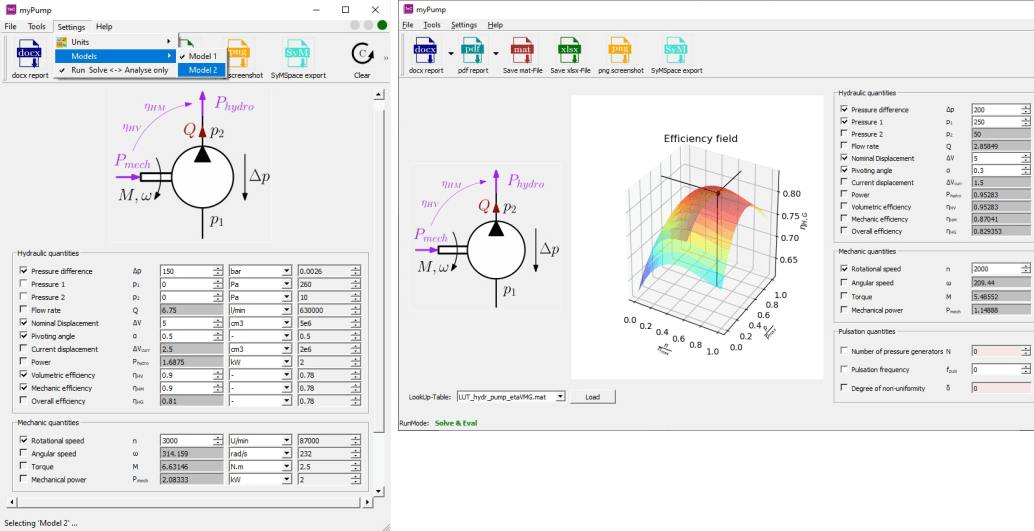This screenshot has width=1034, height=531.
Task: Open the Tools menu in right window
Action: (x=431, y=25)
